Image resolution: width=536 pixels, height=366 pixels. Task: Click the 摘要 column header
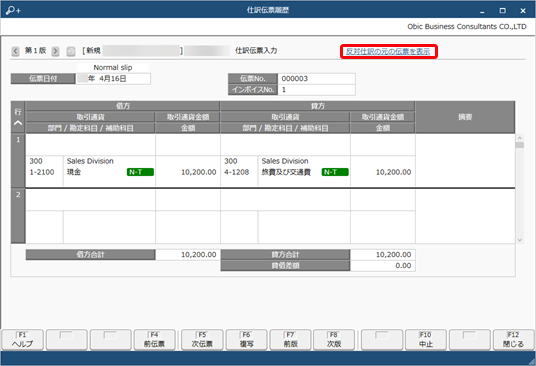point(465,117)
